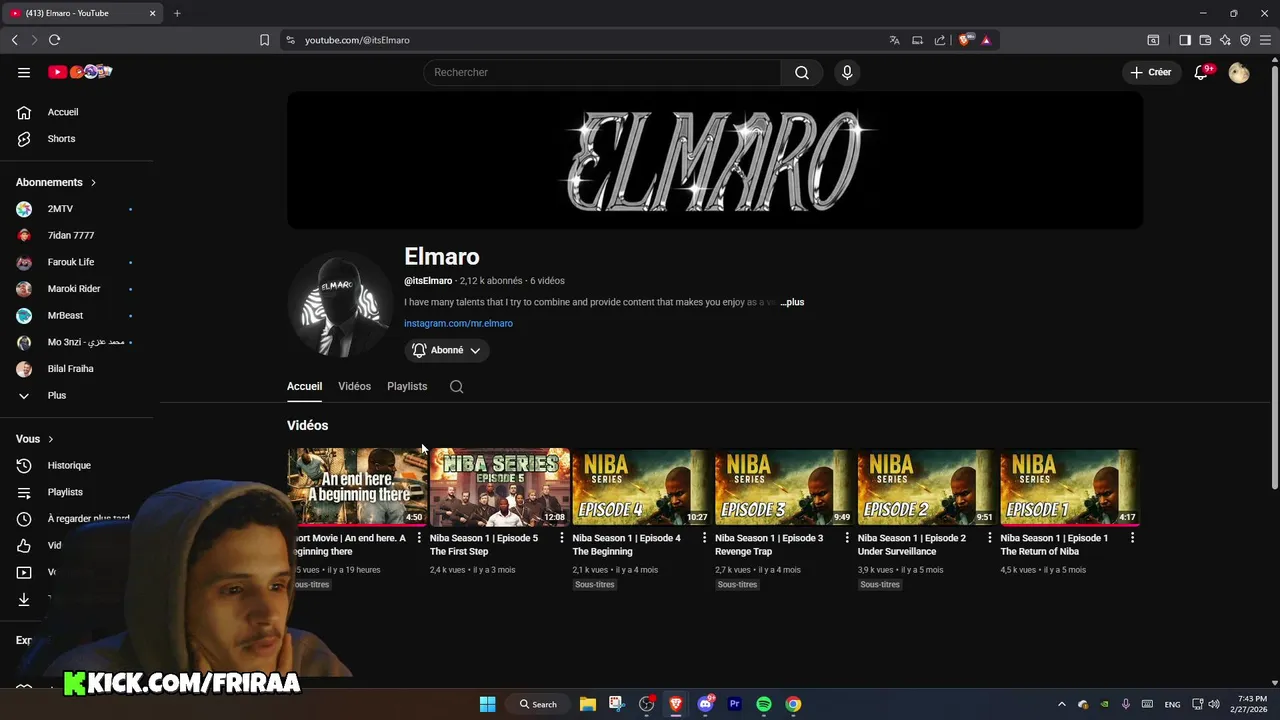Viewport: 1280px width, 720px height.
Task: Select the Accueil channel tab
Action: point(304,386)
